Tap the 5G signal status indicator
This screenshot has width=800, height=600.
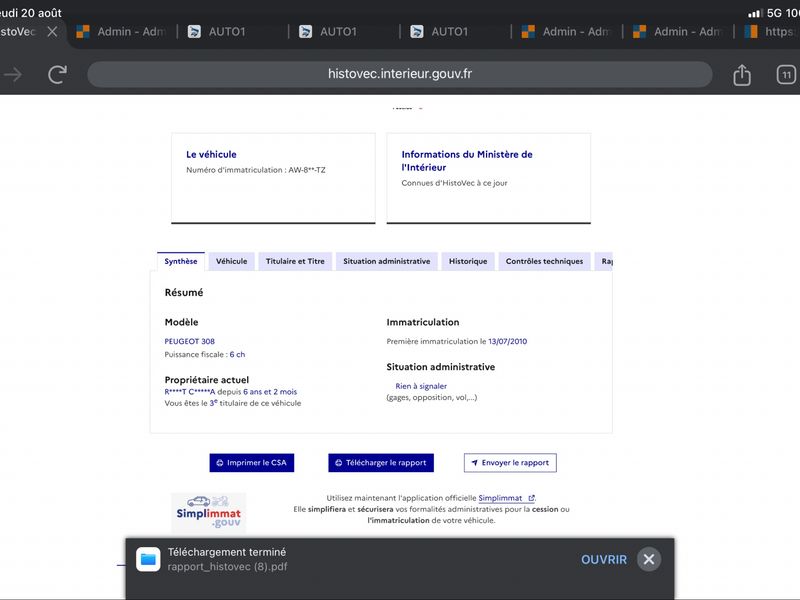pos(765,13)
